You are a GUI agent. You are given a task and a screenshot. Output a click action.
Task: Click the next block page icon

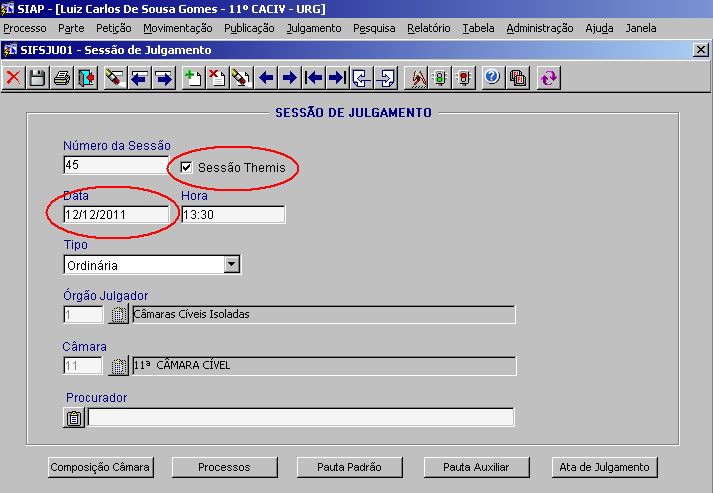tap(386, 78)
